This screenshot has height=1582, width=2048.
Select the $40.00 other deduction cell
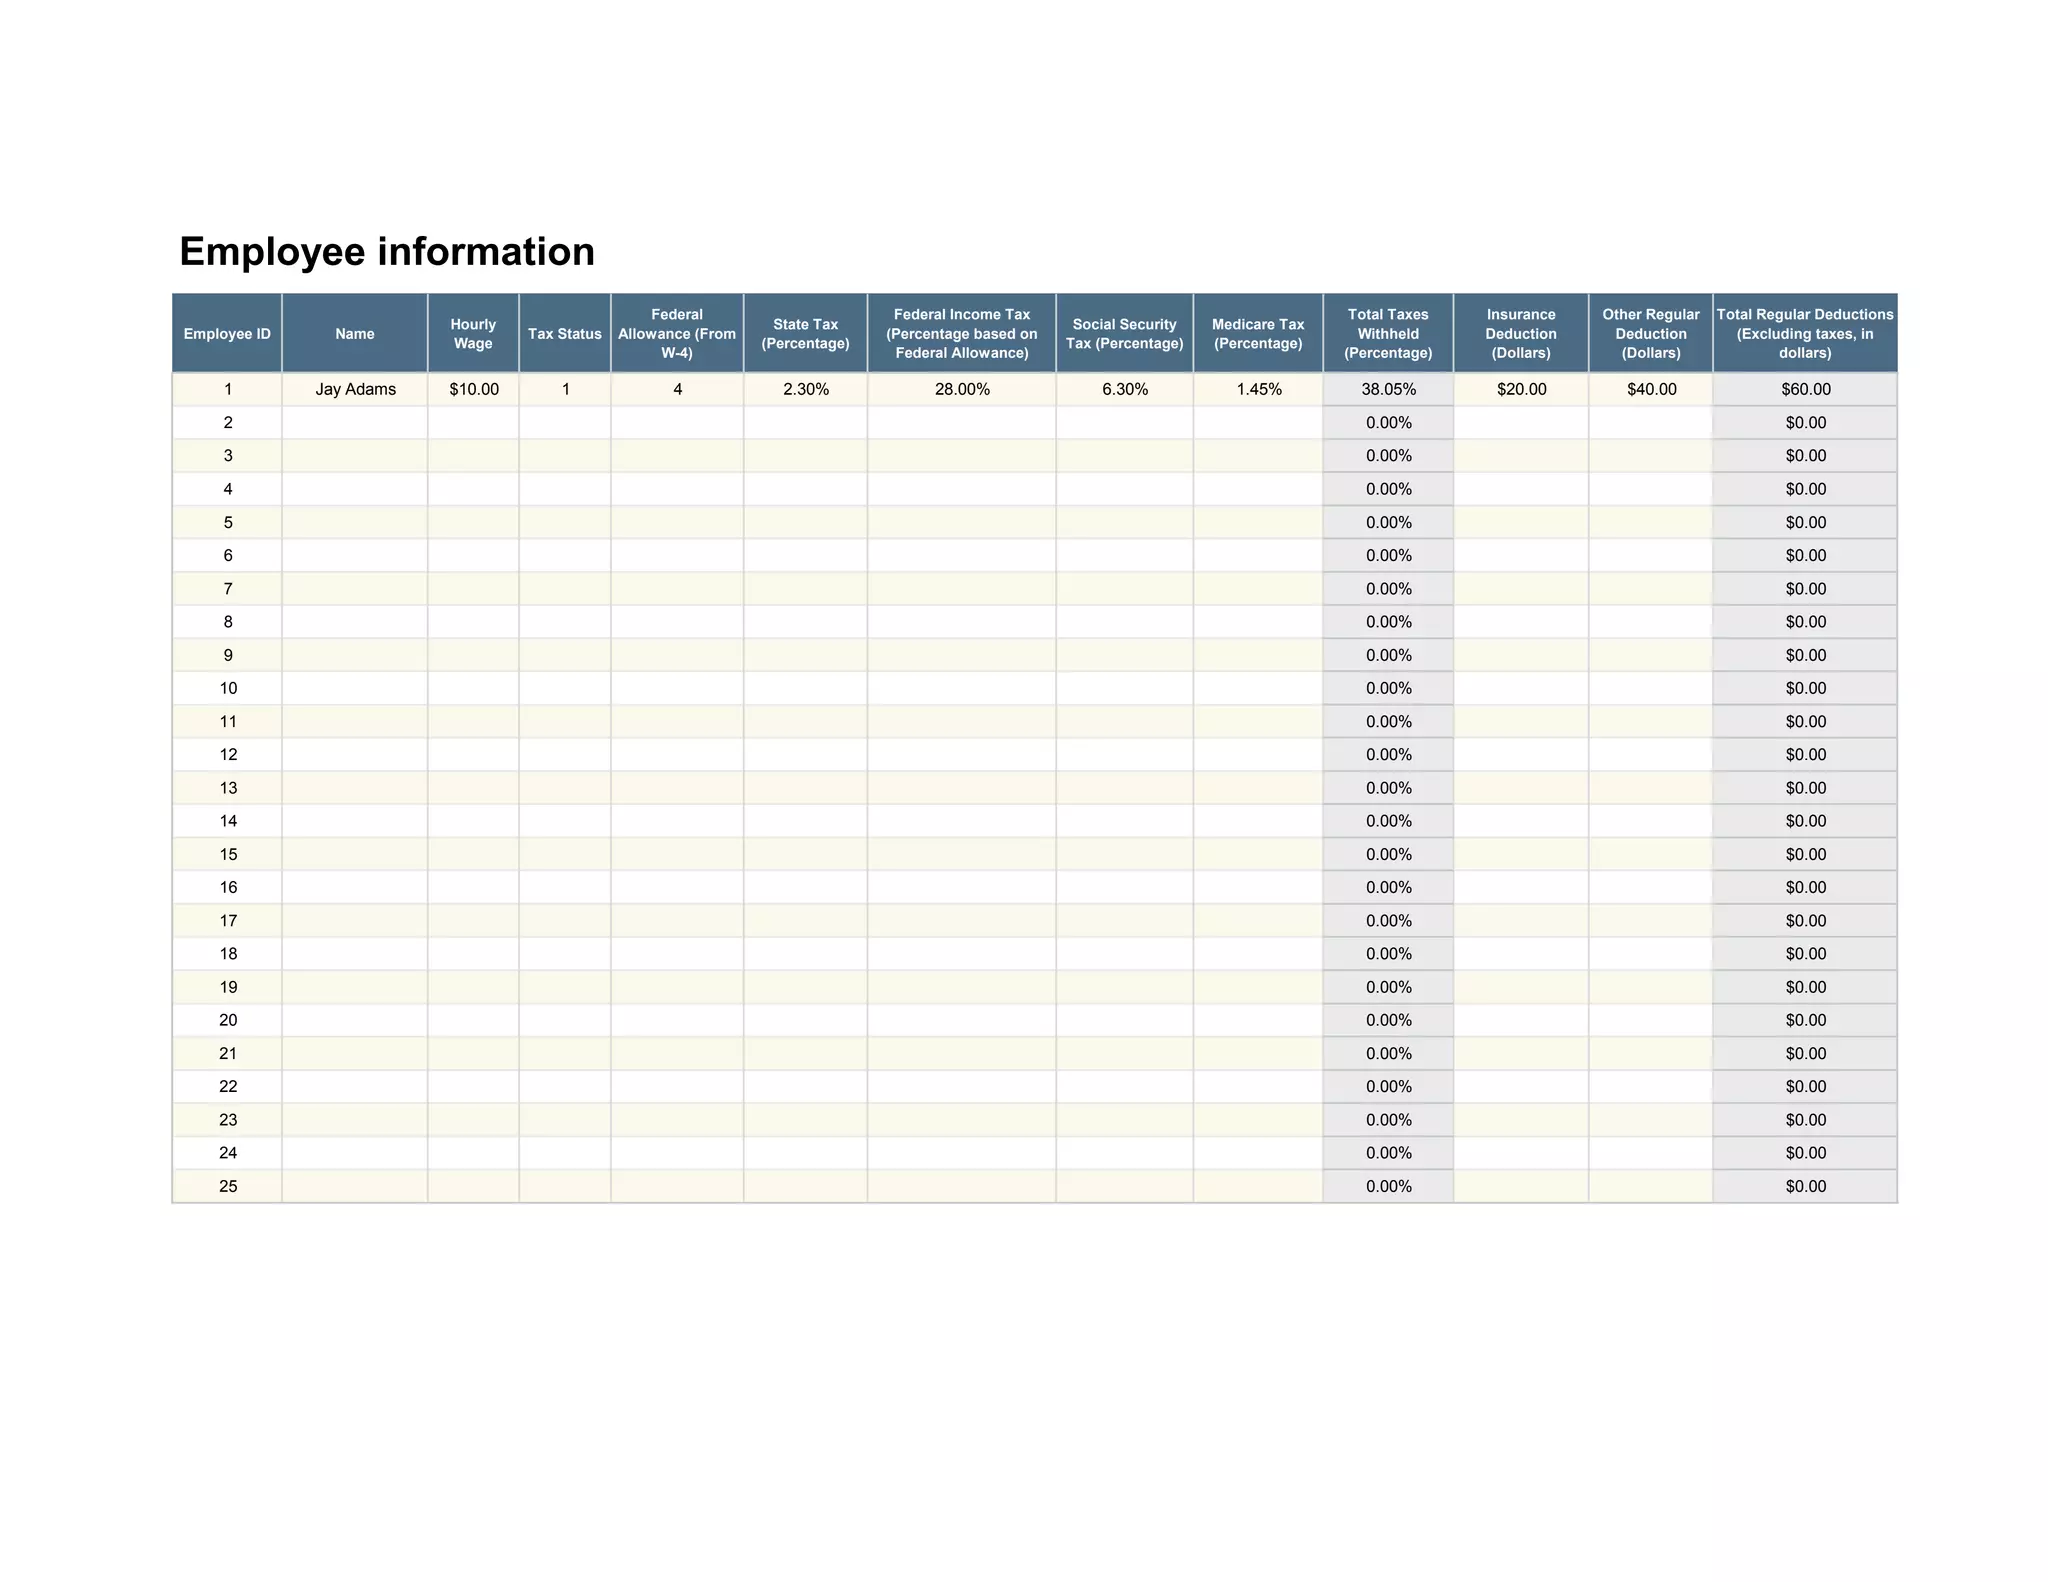(x=1651, y=389)
